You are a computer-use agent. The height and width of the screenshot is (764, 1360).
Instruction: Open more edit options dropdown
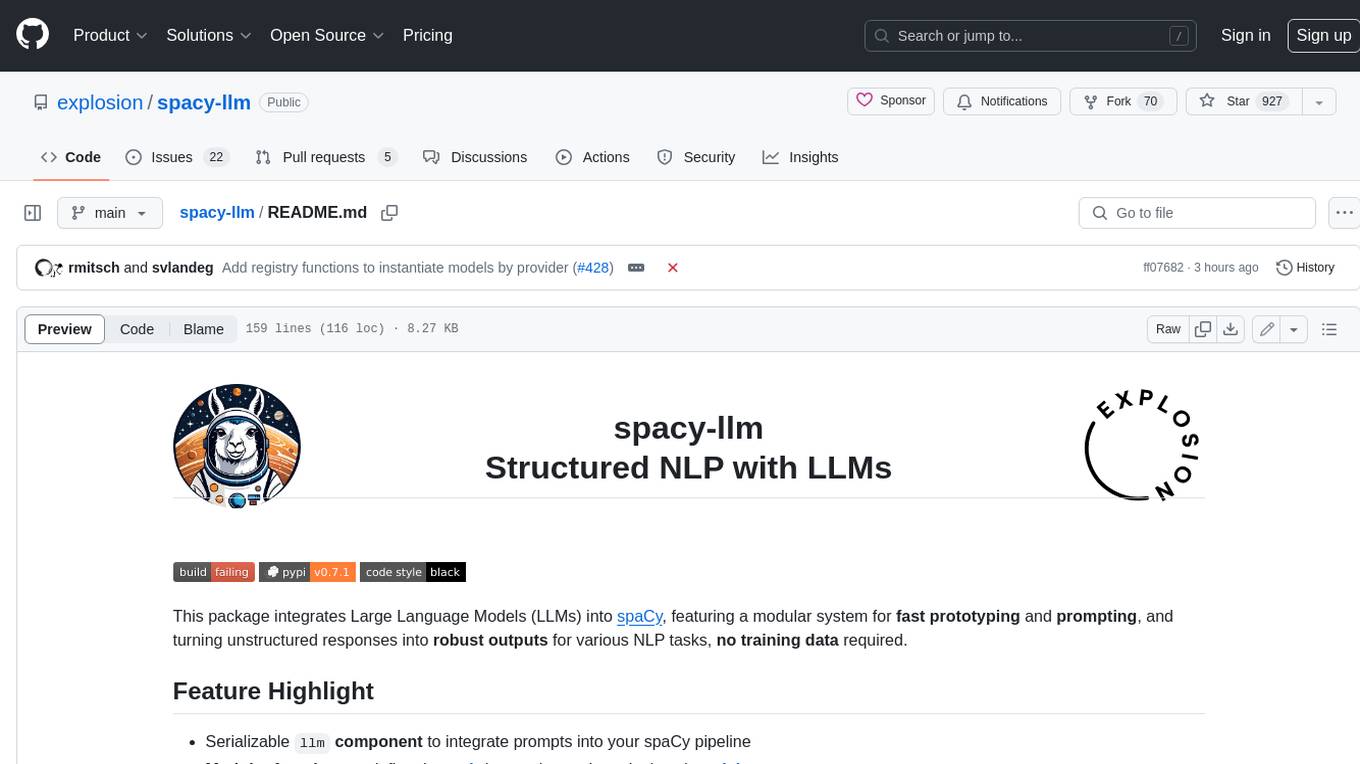[x=1294, y=329]
